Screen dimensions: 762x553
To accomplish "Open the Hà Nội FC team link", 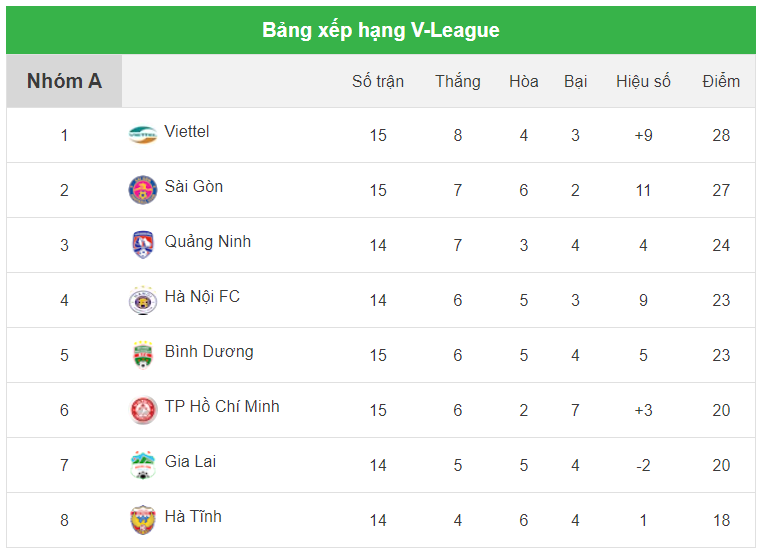I will click(x=202, y=297).
